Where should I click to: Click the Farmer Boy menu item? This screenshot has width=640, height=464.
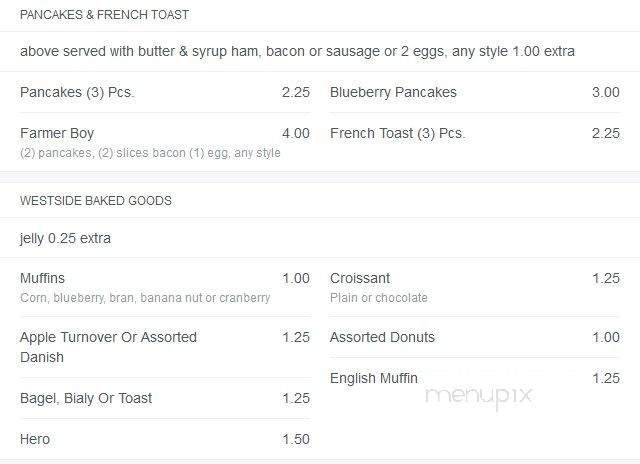click(57, 133)
